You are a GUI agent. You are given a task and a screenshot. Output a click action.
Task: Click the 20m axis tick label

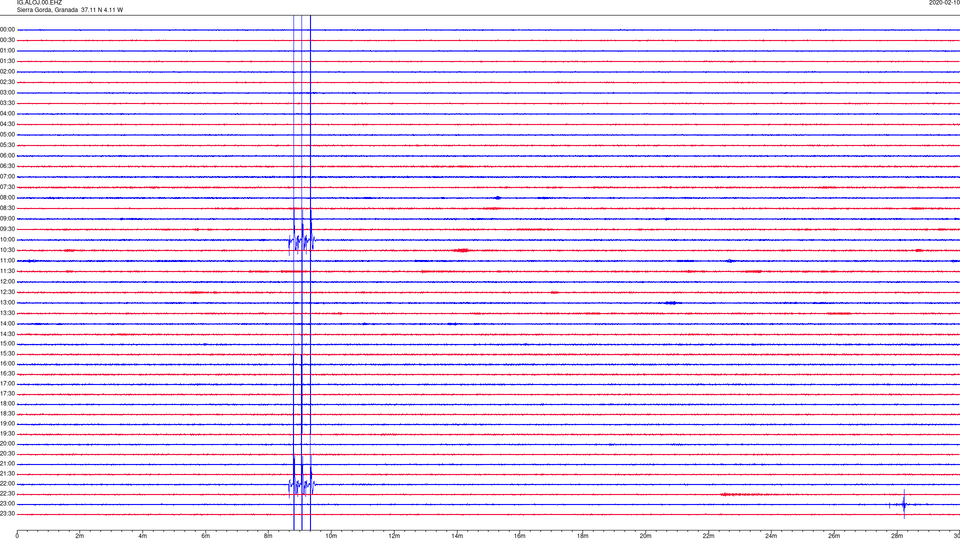click(645, 536)
